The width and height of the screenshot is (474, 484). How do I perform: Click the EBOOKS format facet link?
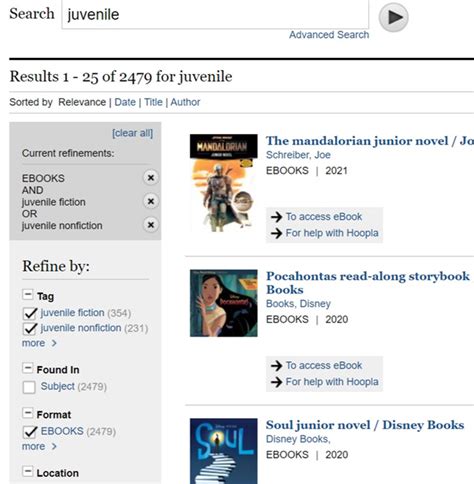click(x=62, y=431)
